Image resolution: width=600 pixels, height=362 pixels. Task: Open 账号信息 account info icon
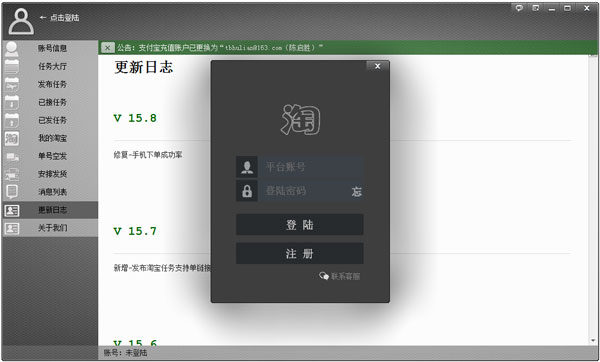tap(12, 49)
